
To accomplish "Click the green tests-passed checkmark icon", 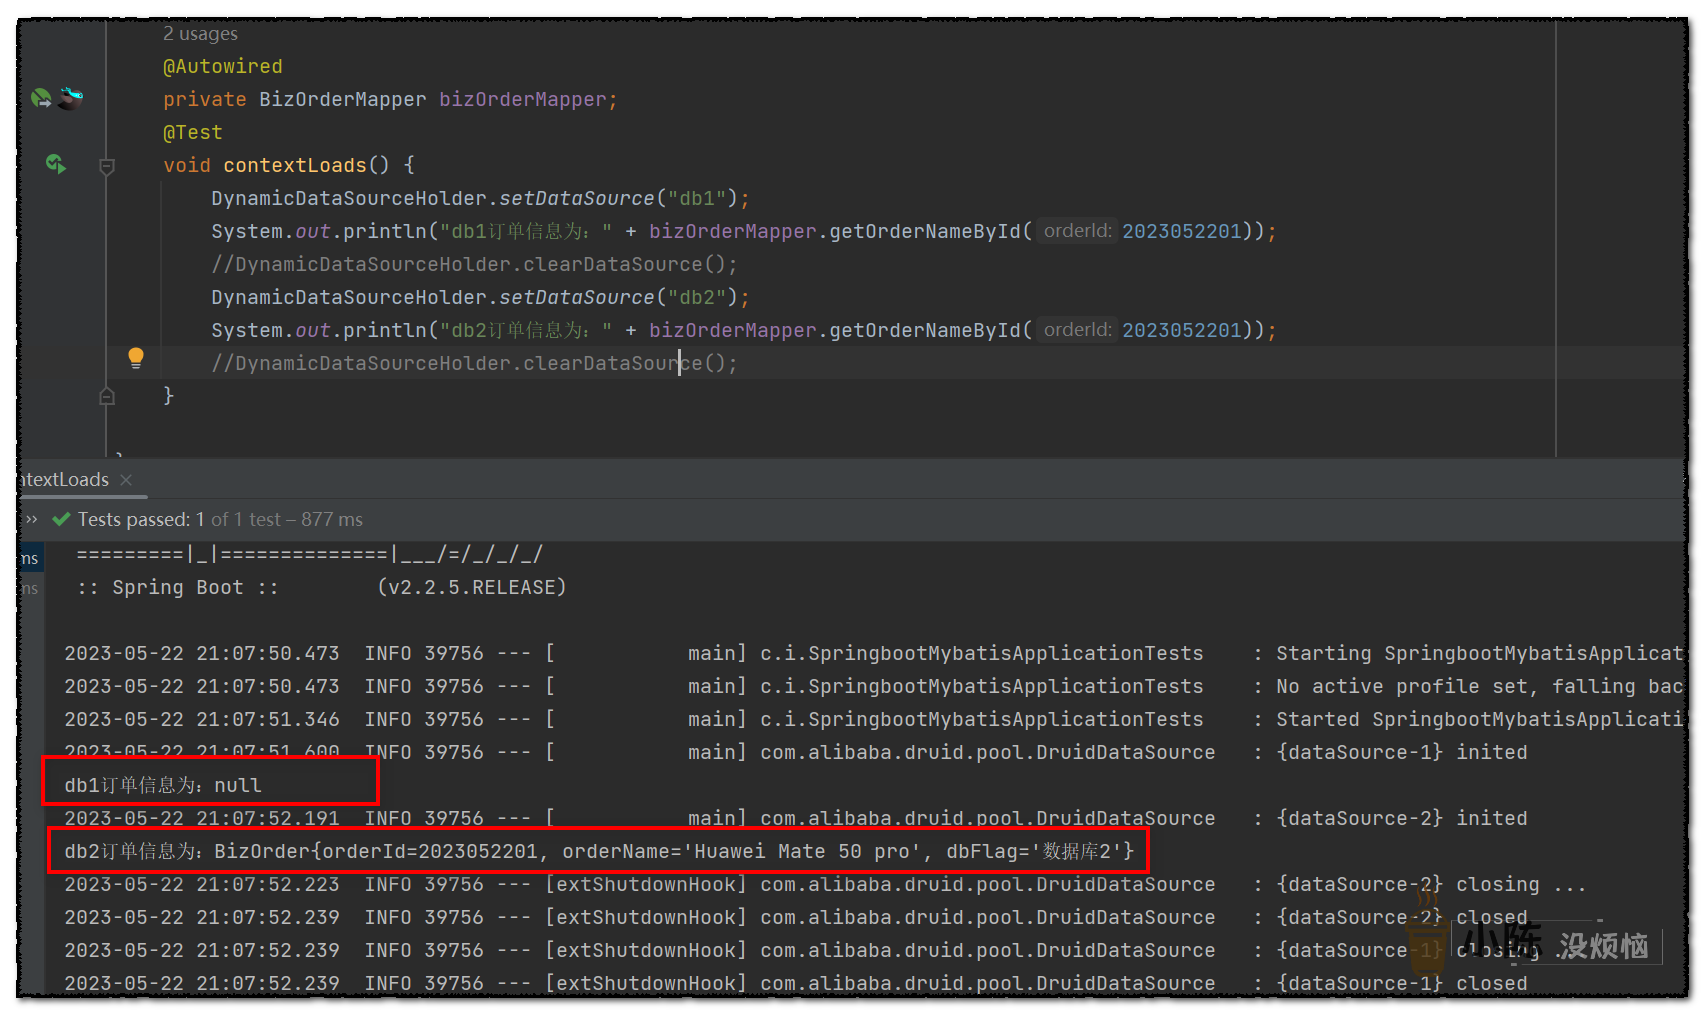I will 61,519.
